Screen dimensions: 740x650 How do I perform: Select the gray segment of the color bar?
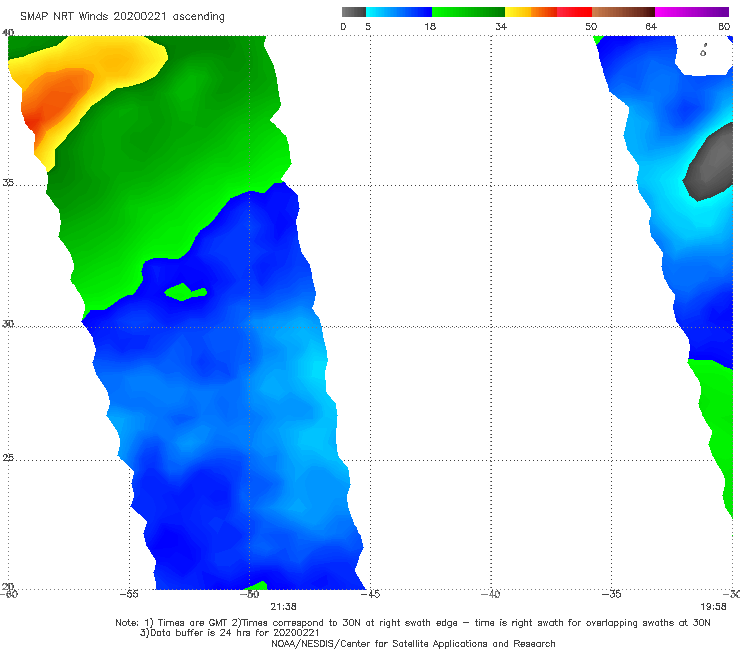point(354,12)
